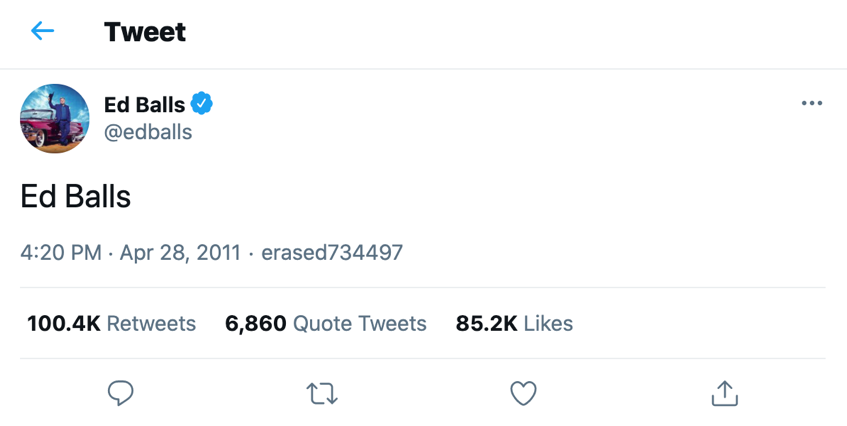Go back using the blue arrow

point(42,31)
